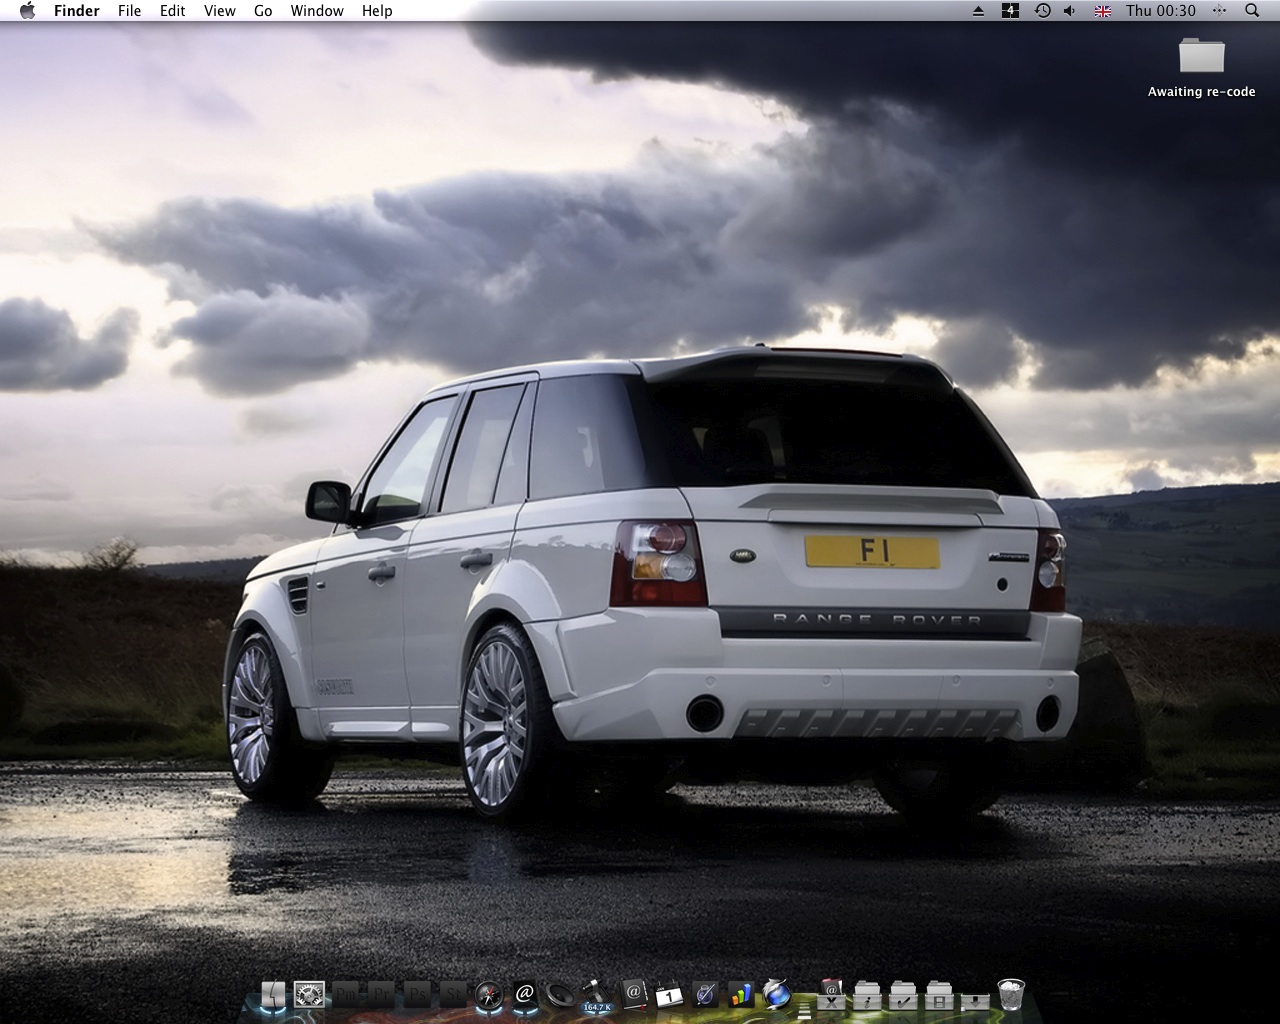Launch the Pr application in the dock
The image size is (1280, 1024).
(381, 995)
